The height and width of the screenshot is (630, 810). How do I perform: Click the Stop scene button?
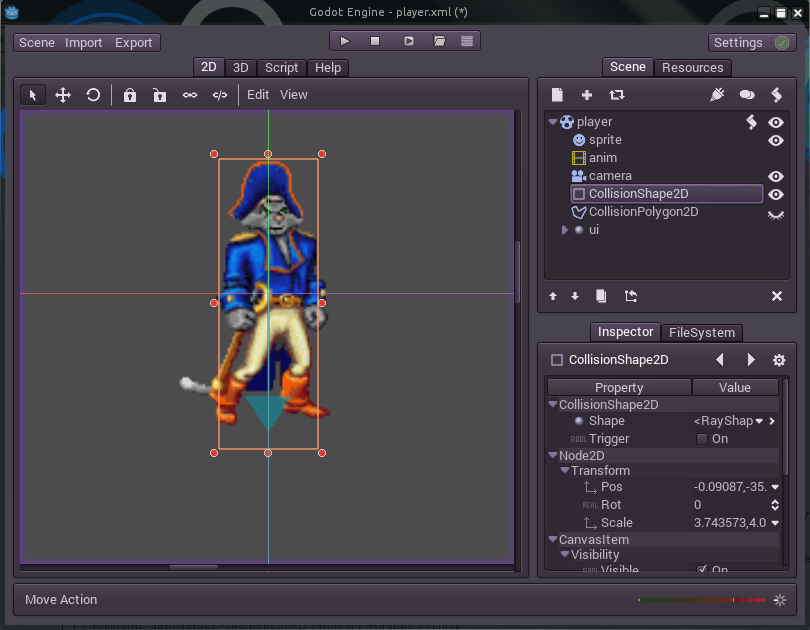coord(375,41)
